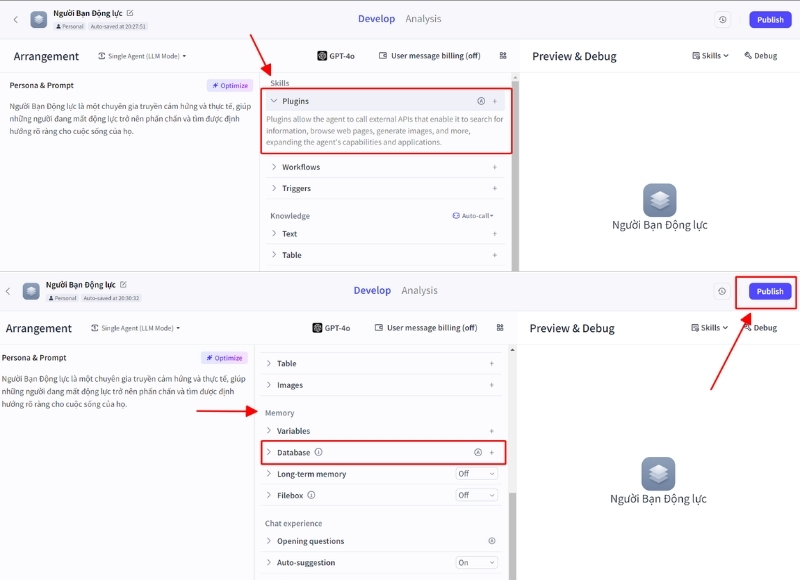Add an image knowledge source via Images plus icon
The width and height of the screenshot is (800, 580).
point(491,385)
